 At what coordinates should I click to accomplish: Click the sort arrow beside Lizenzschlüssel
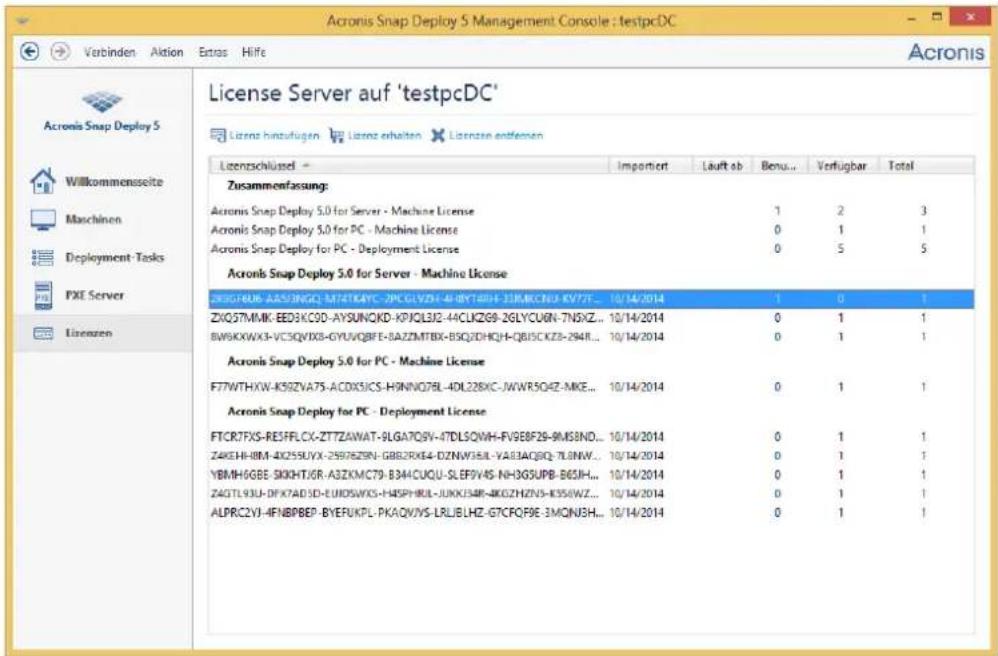306,165
